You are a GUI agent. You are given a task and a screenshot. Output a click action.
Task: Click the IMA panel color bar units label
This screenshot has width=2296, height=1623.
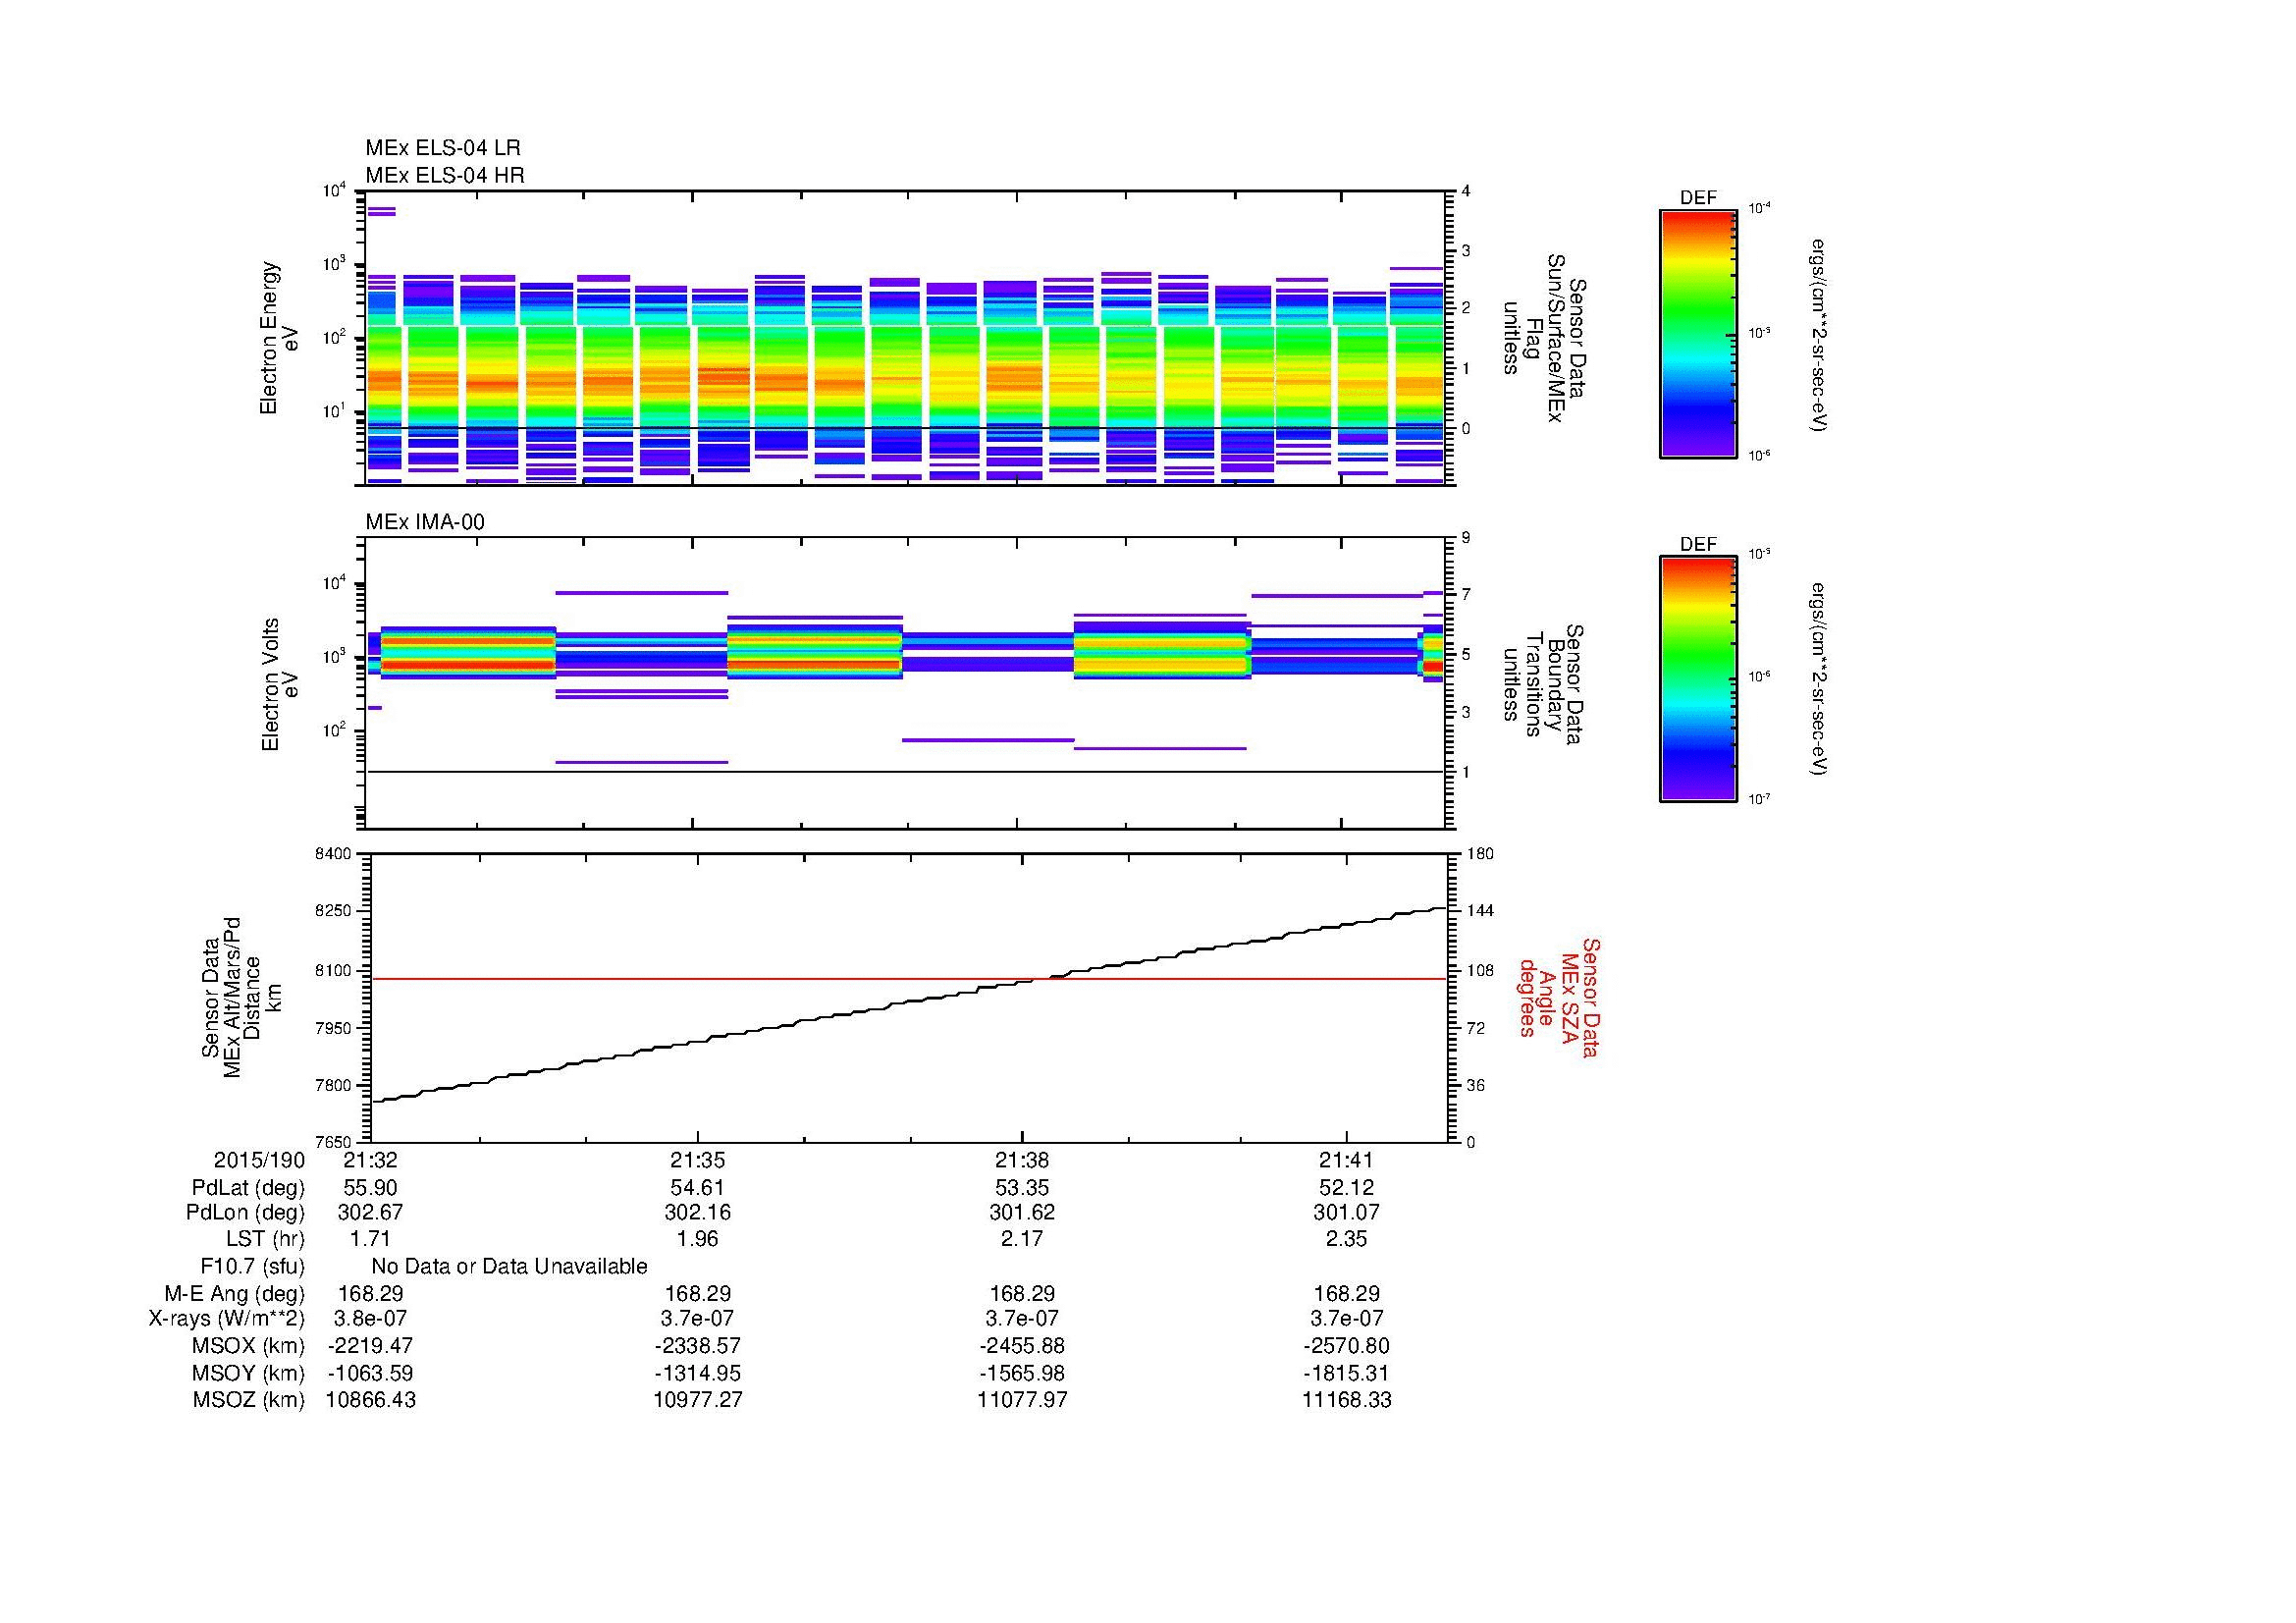[x=1819, y=680]
